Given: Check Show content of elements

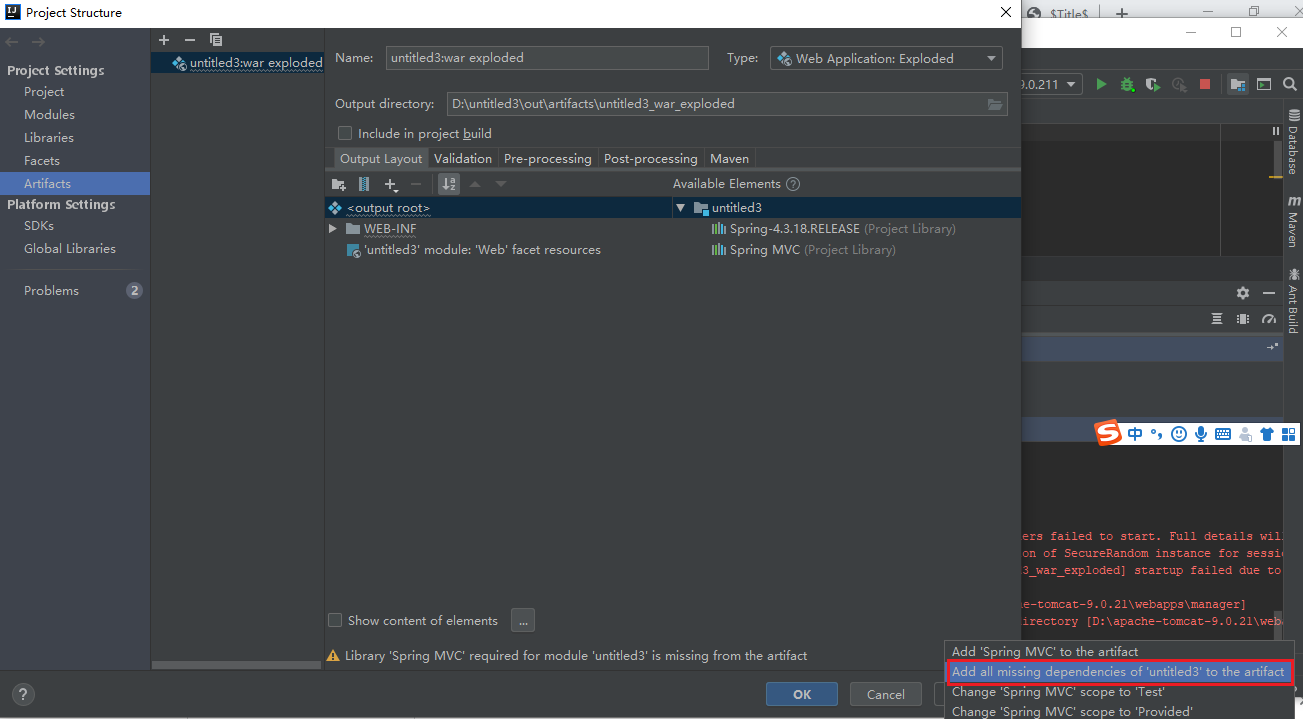Looking at the screenshot, I should (x=335, y=620).
